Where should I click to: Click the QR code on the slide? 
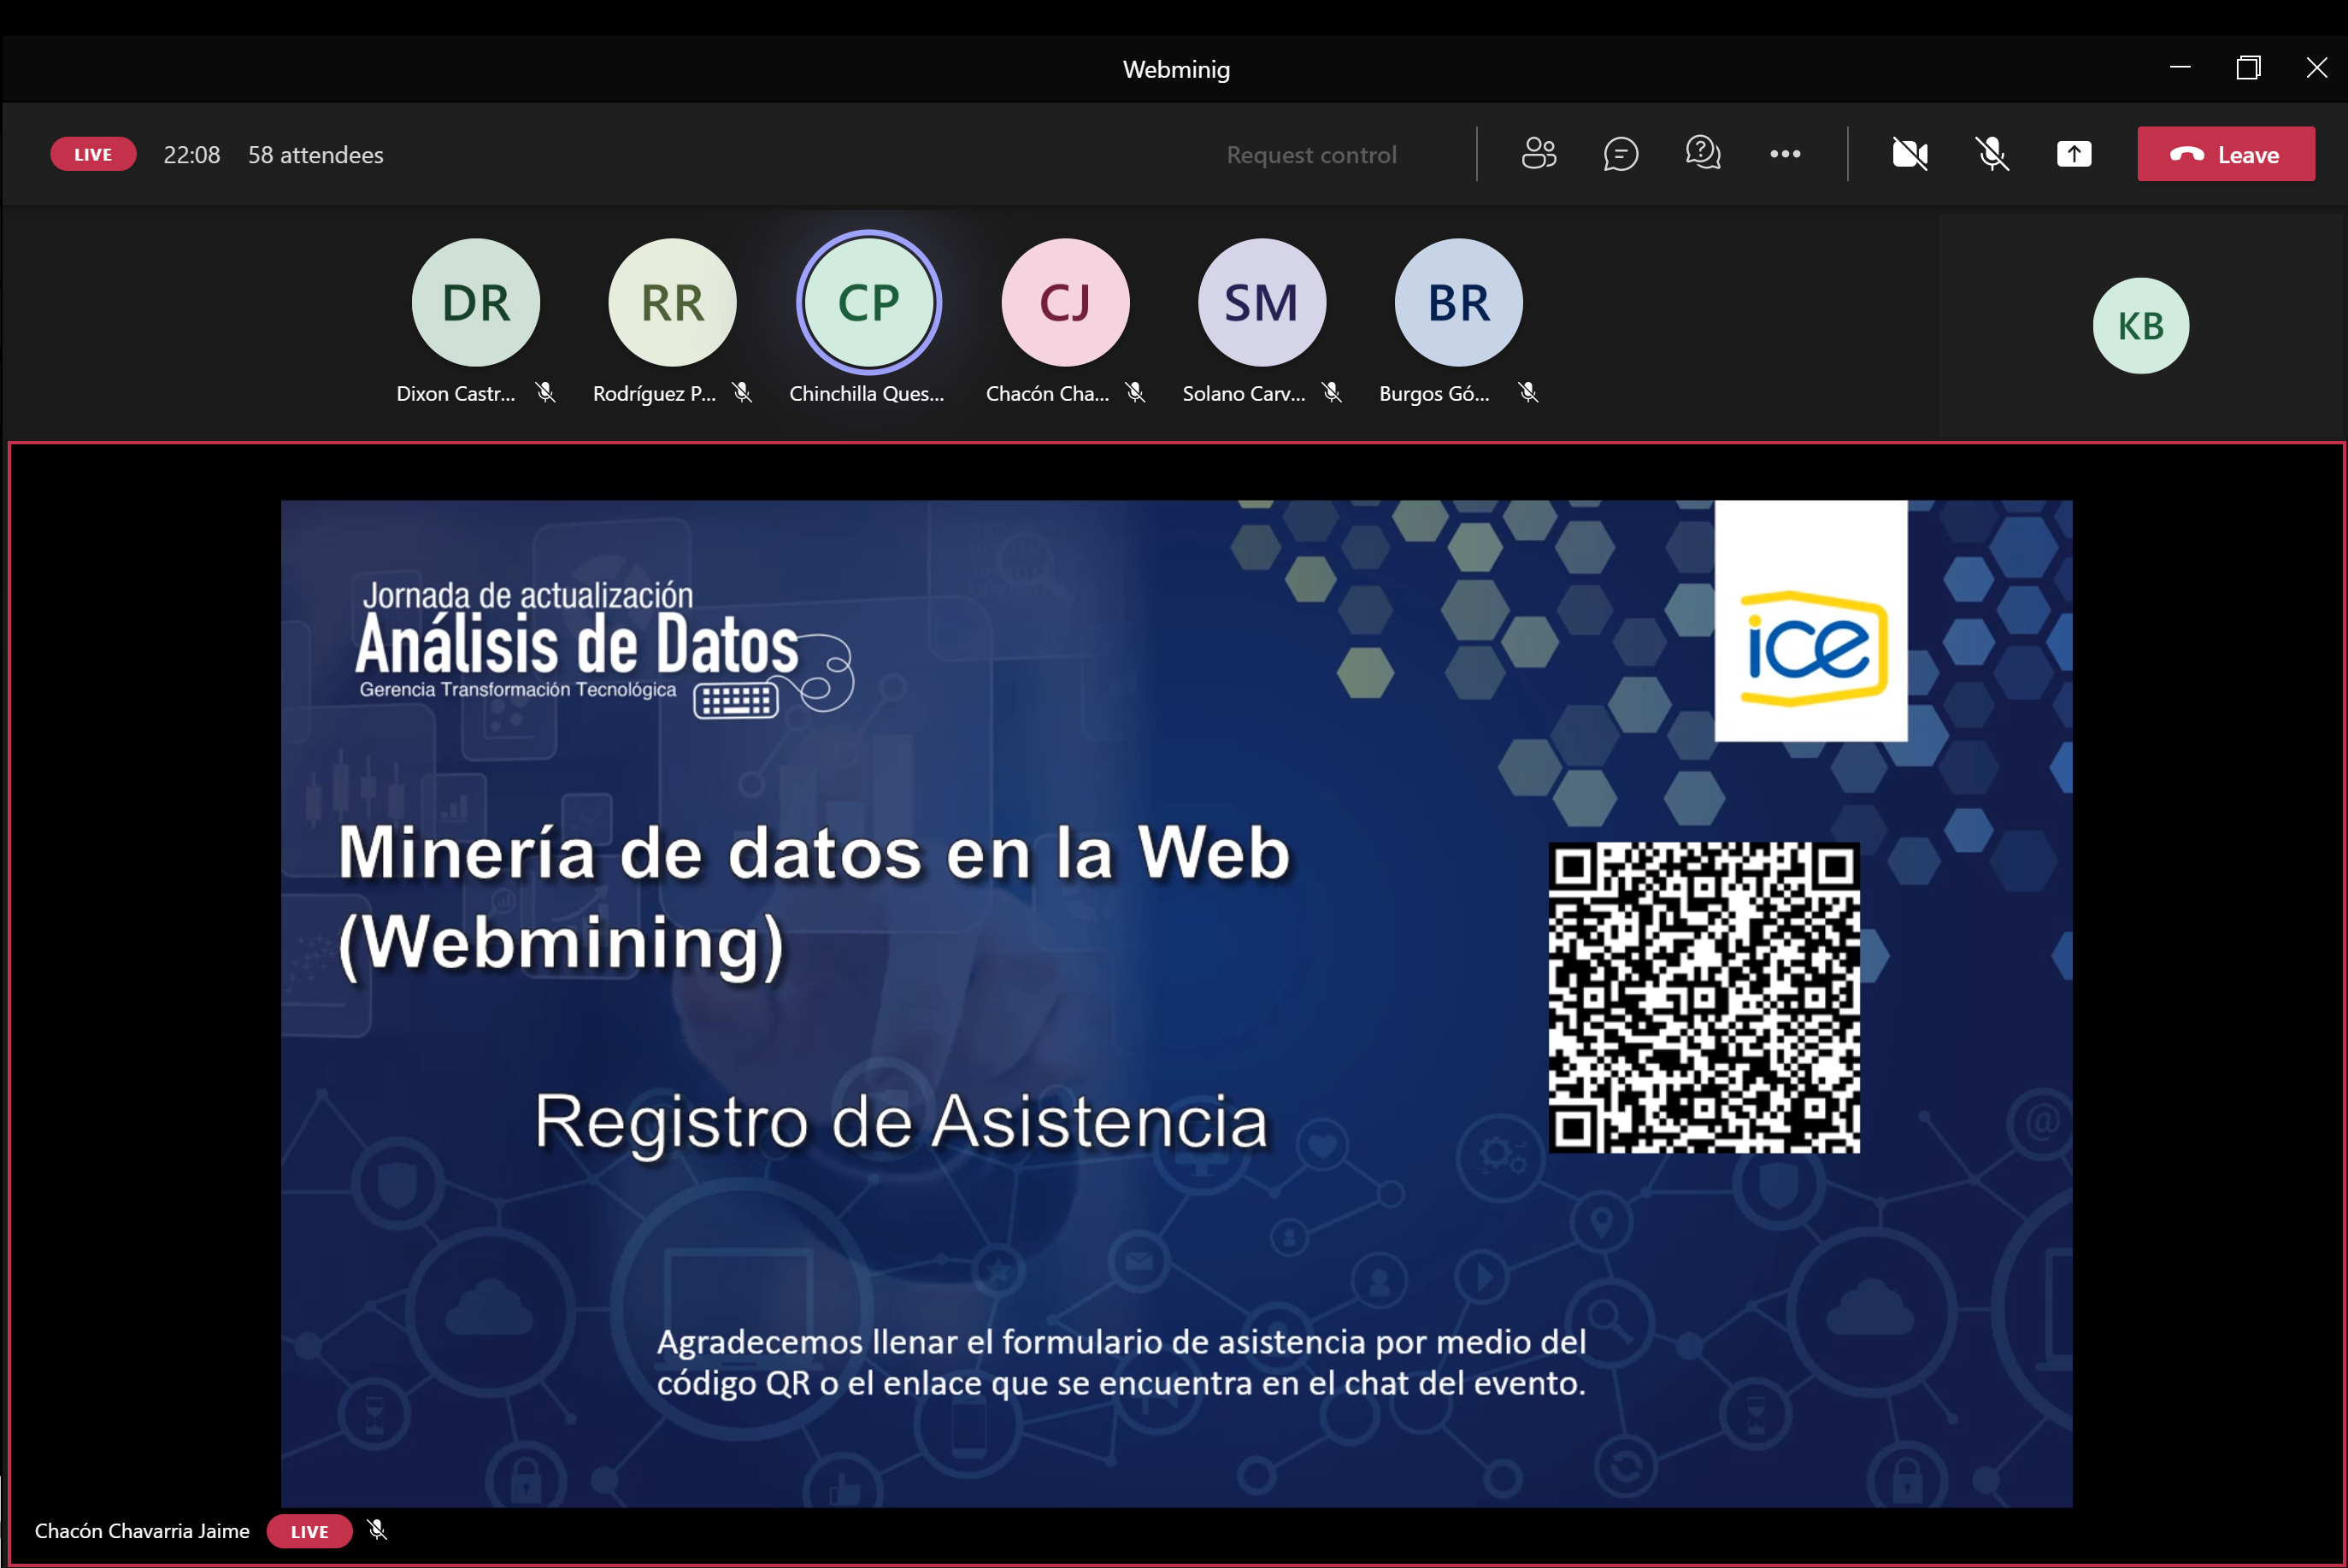(x=1704, y=997)
